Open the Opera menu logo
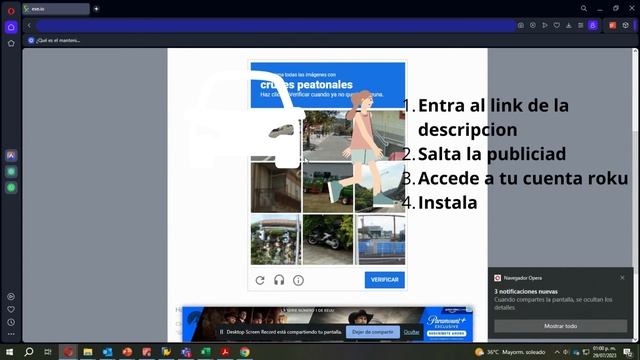The image size is (640, 360). [11, 11]
